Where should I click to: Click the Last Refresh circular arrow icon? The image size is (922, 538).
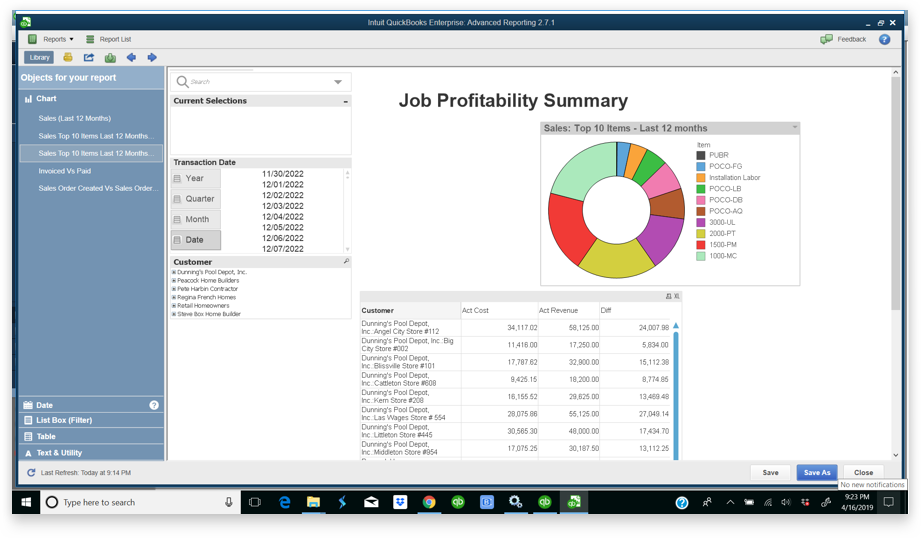tap(31, 472)
